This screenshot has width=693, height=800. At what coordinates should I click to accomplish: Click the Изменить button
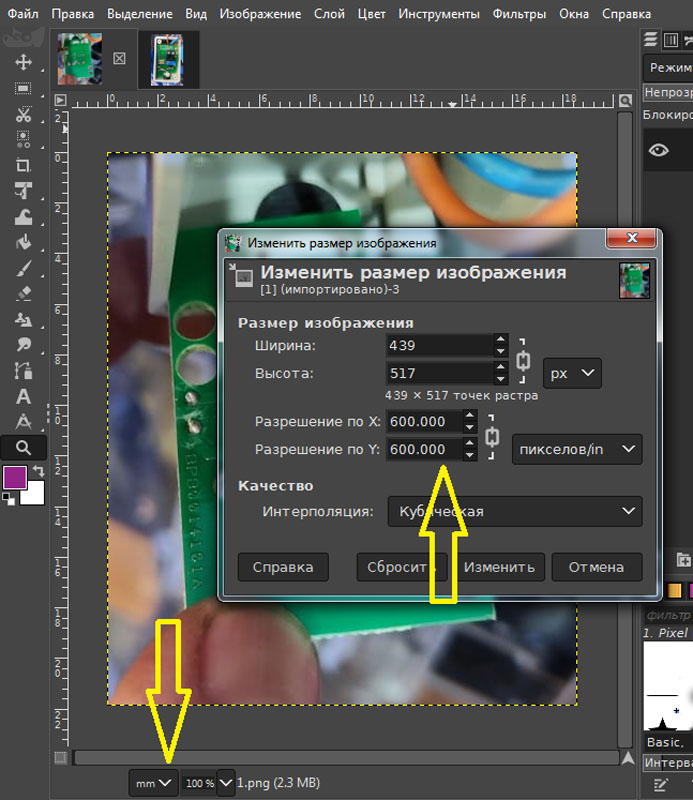click(499, 567)
